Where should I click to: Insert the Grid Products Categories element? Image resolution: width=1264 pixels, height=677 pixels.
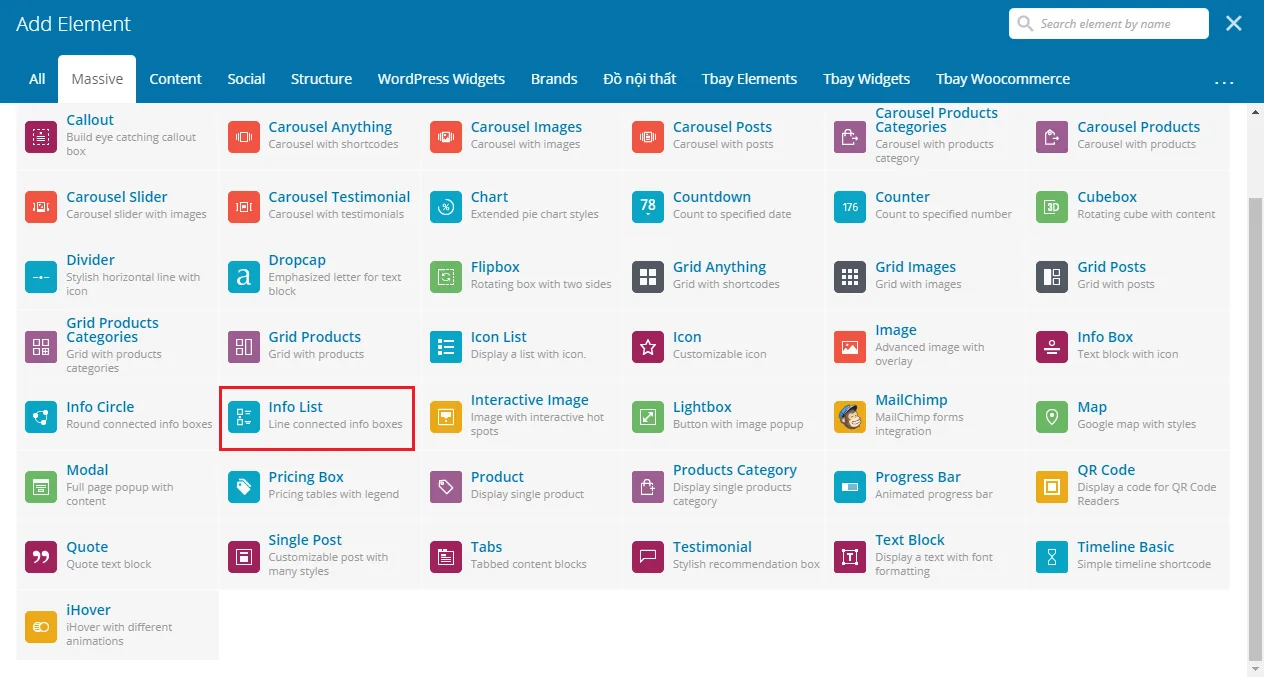pyautogui.click(x=117, y=347)
